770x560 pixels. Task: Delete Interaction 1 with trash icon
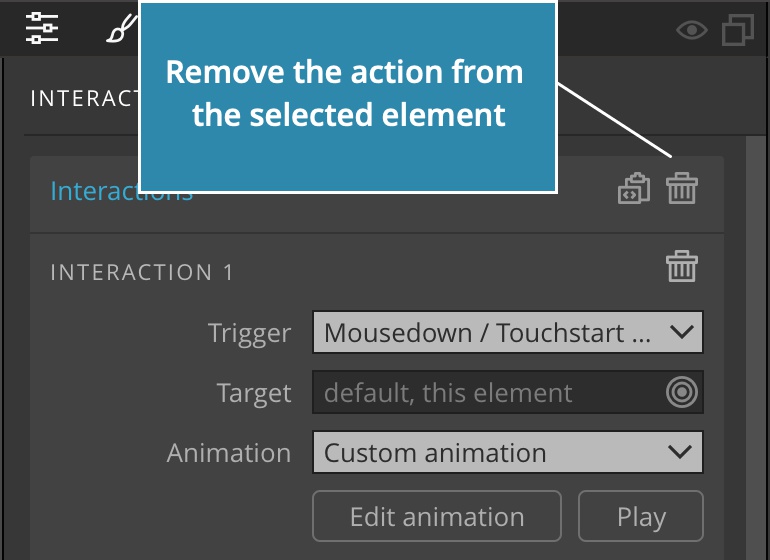click(x=682, y=266)
